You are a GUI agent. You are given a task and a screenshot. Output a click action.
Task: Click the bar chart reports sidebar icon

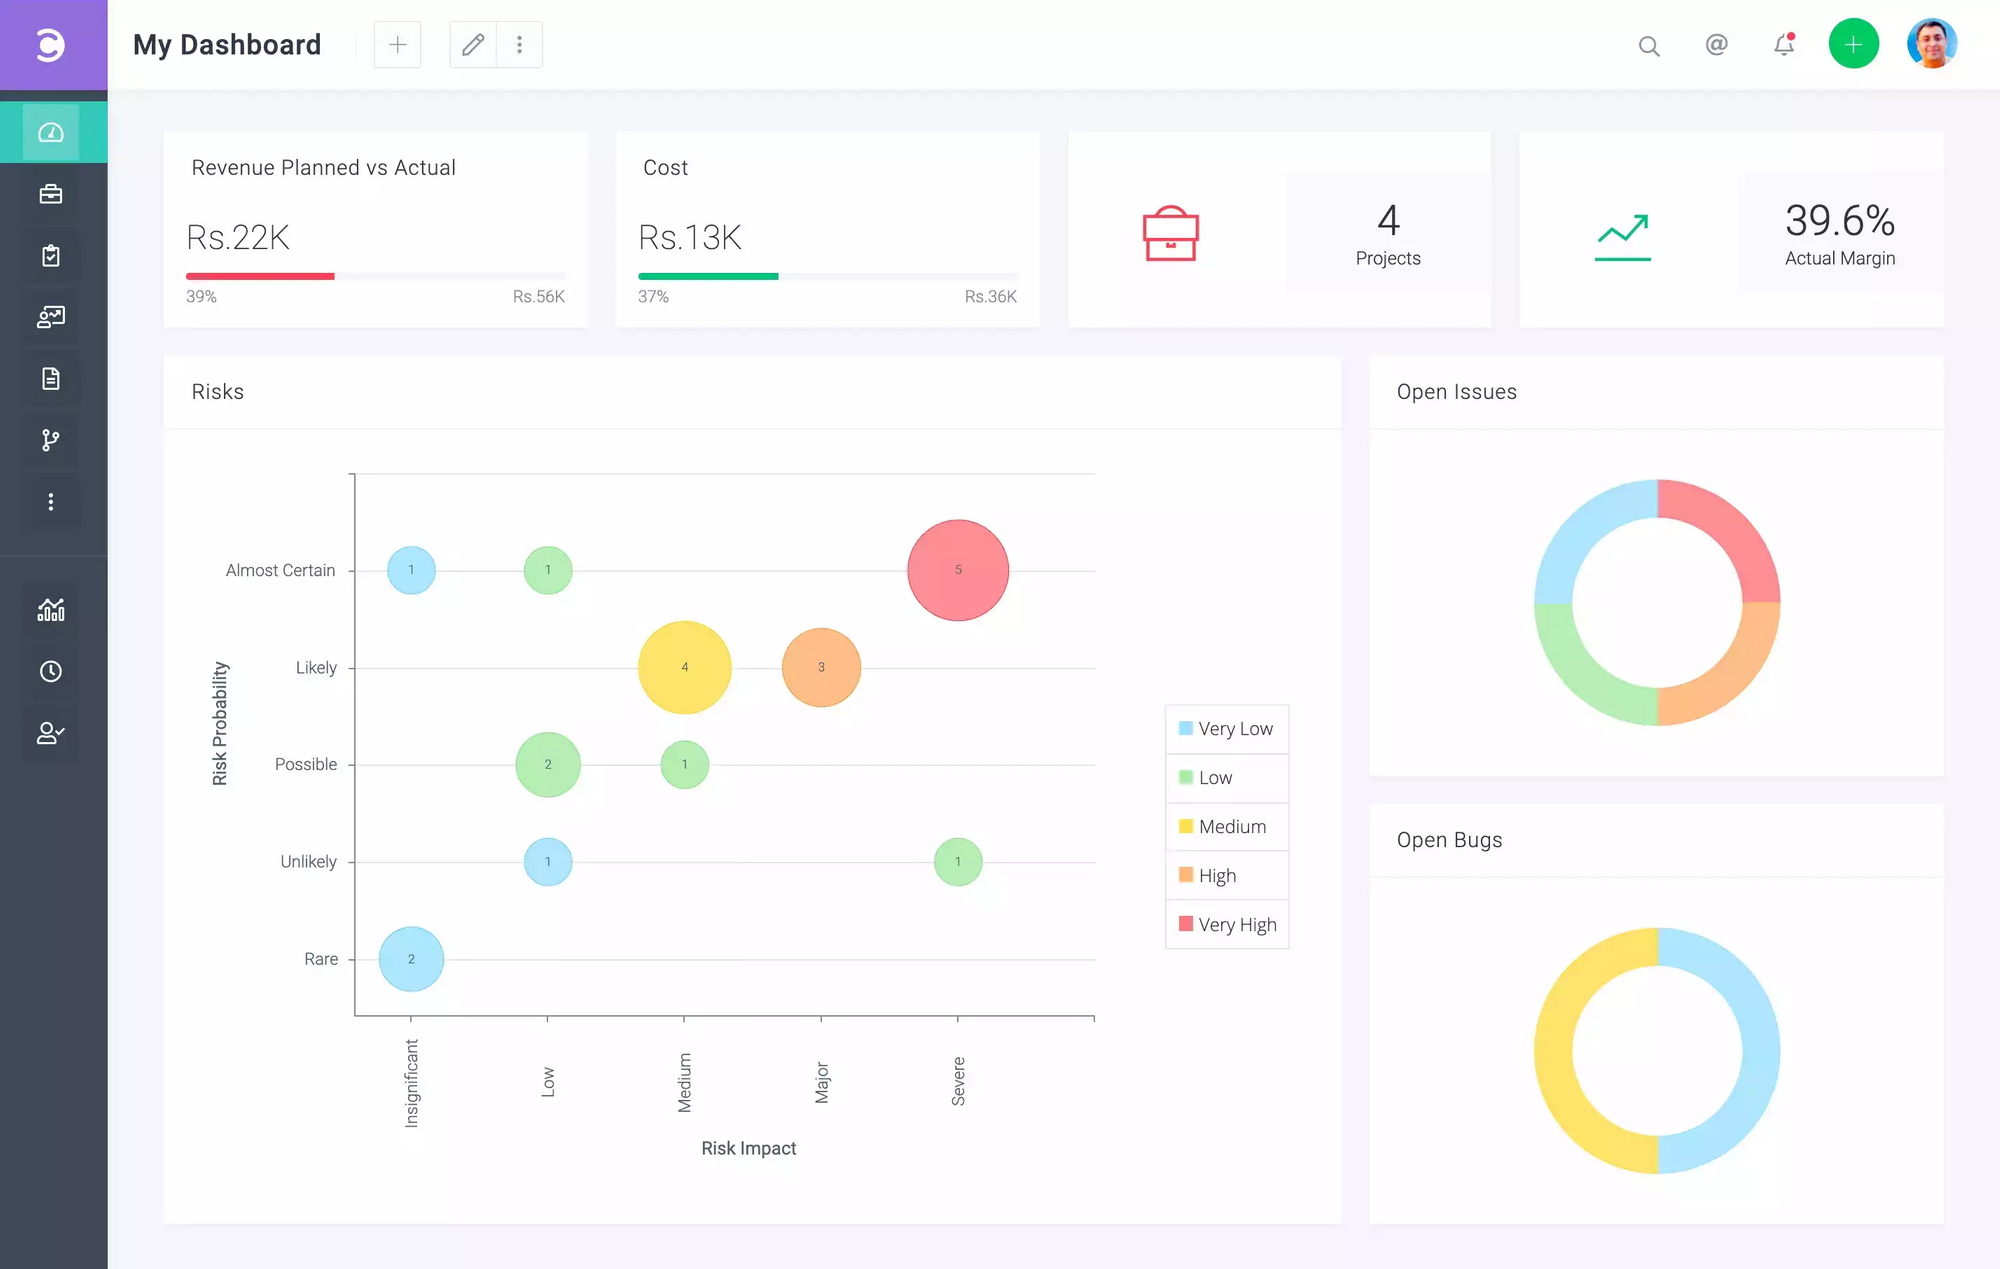point(51,609)
